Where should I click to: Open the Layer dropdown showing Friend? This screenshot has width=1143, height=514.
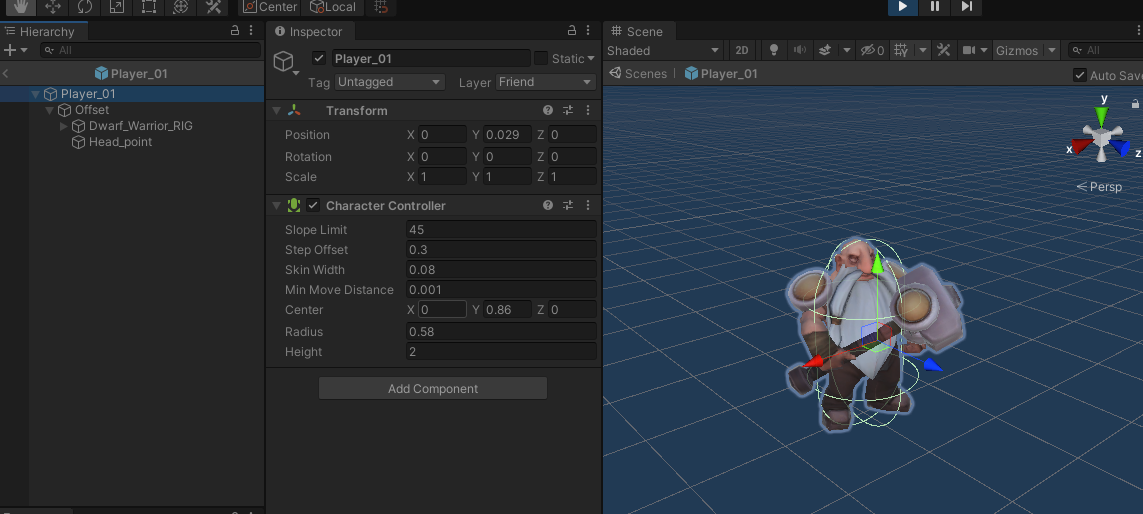tap(546, 82)
